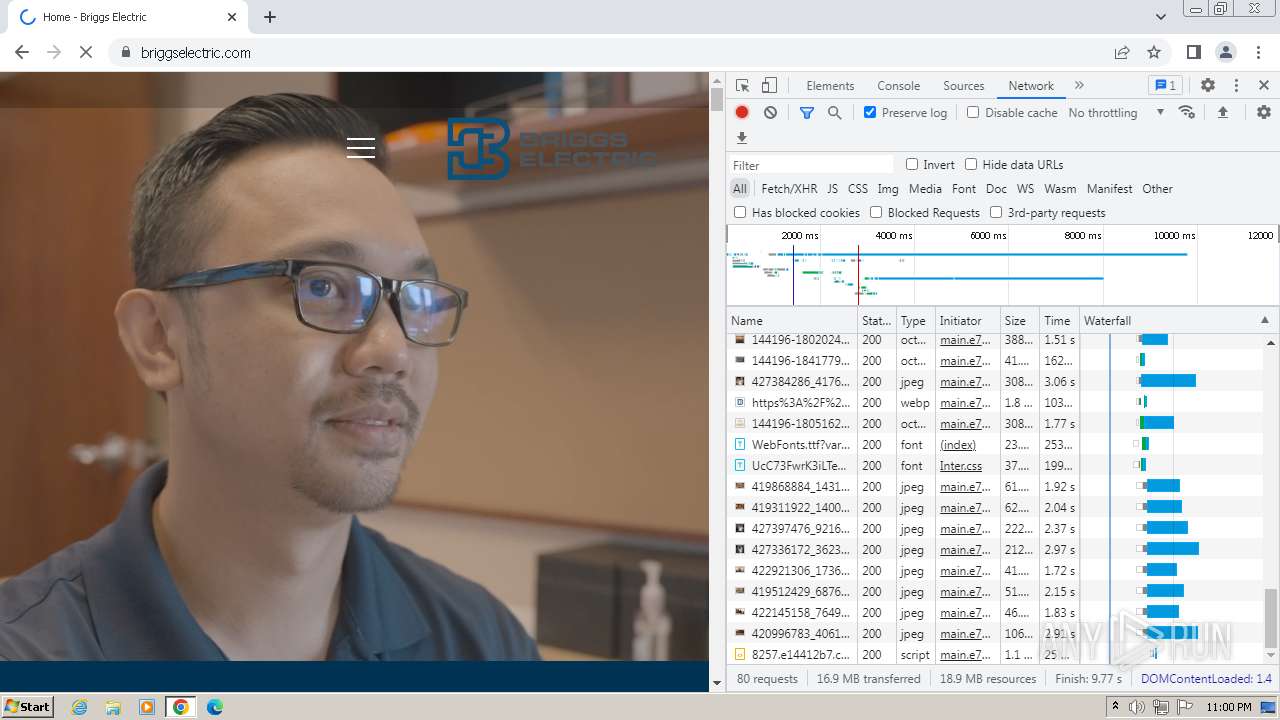
Task: Open the No throttling dropdown
Action: pos(1116,113)
